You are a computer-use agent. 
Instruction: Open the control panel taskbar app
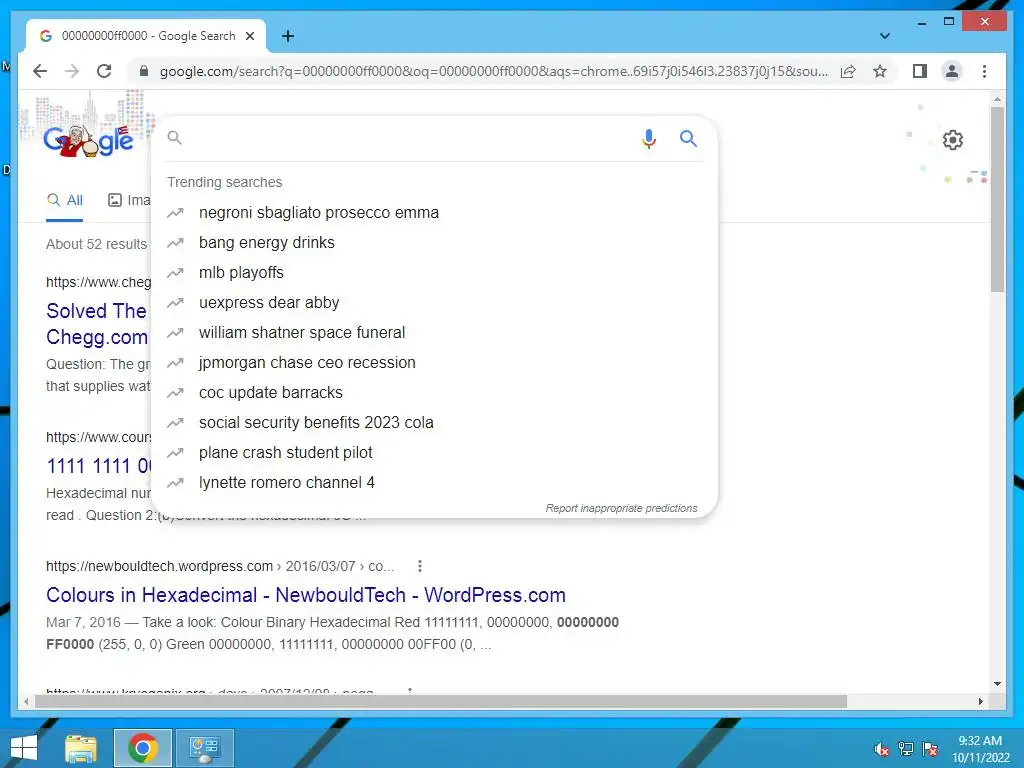(204, 748)
